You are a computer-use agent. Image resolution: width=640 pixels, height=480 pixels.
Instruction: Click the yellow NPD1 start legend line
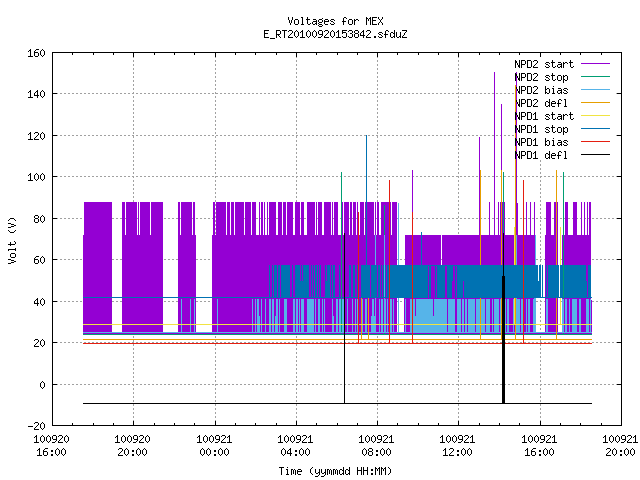(x=595, y=116)
